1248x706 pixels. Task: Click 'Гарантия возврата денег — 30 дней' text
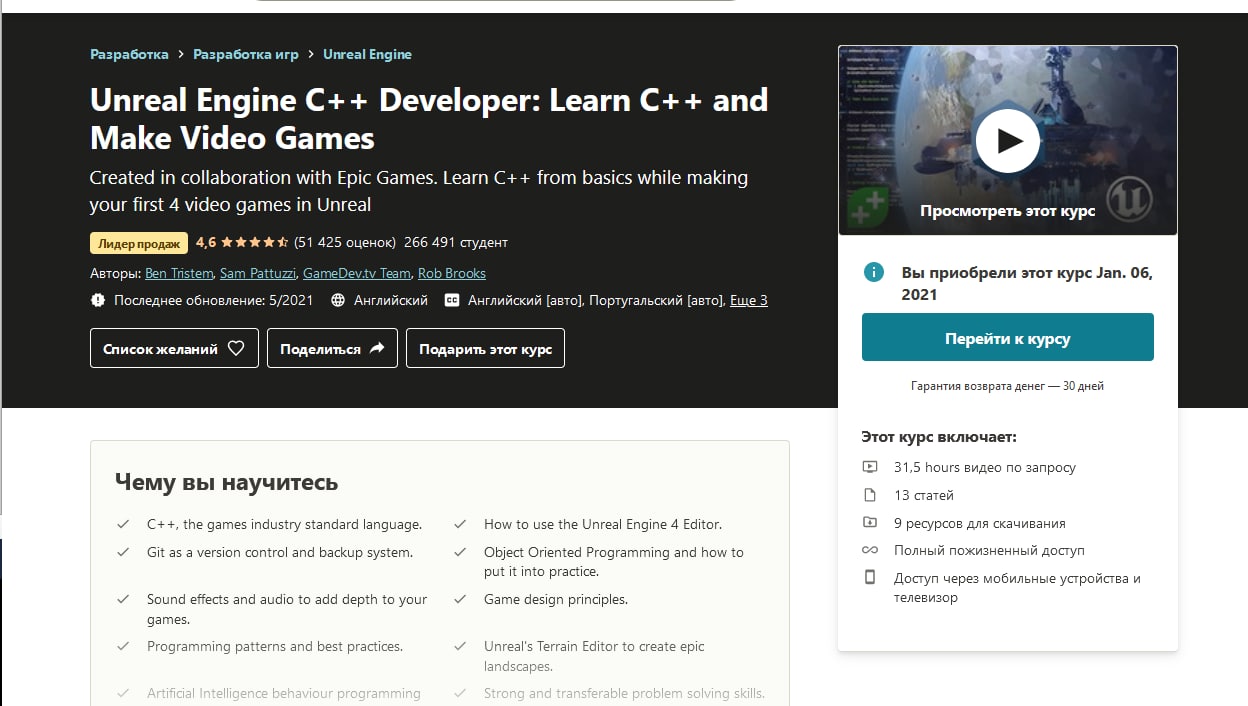1008,386
